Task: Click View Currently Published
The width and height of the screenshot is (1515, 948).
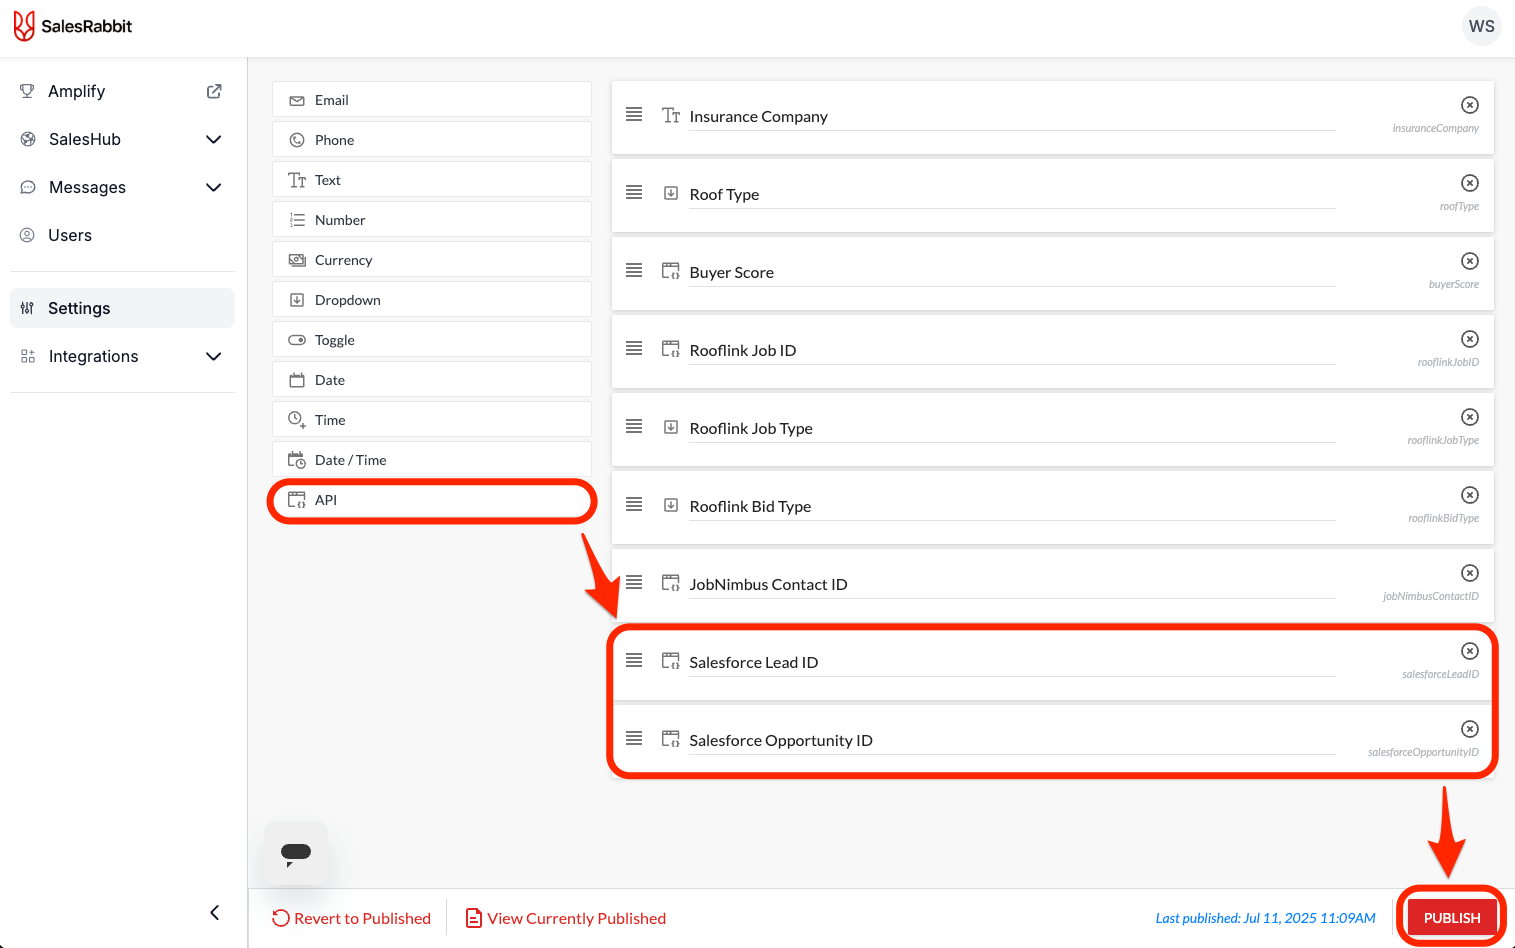Action: 566,918
